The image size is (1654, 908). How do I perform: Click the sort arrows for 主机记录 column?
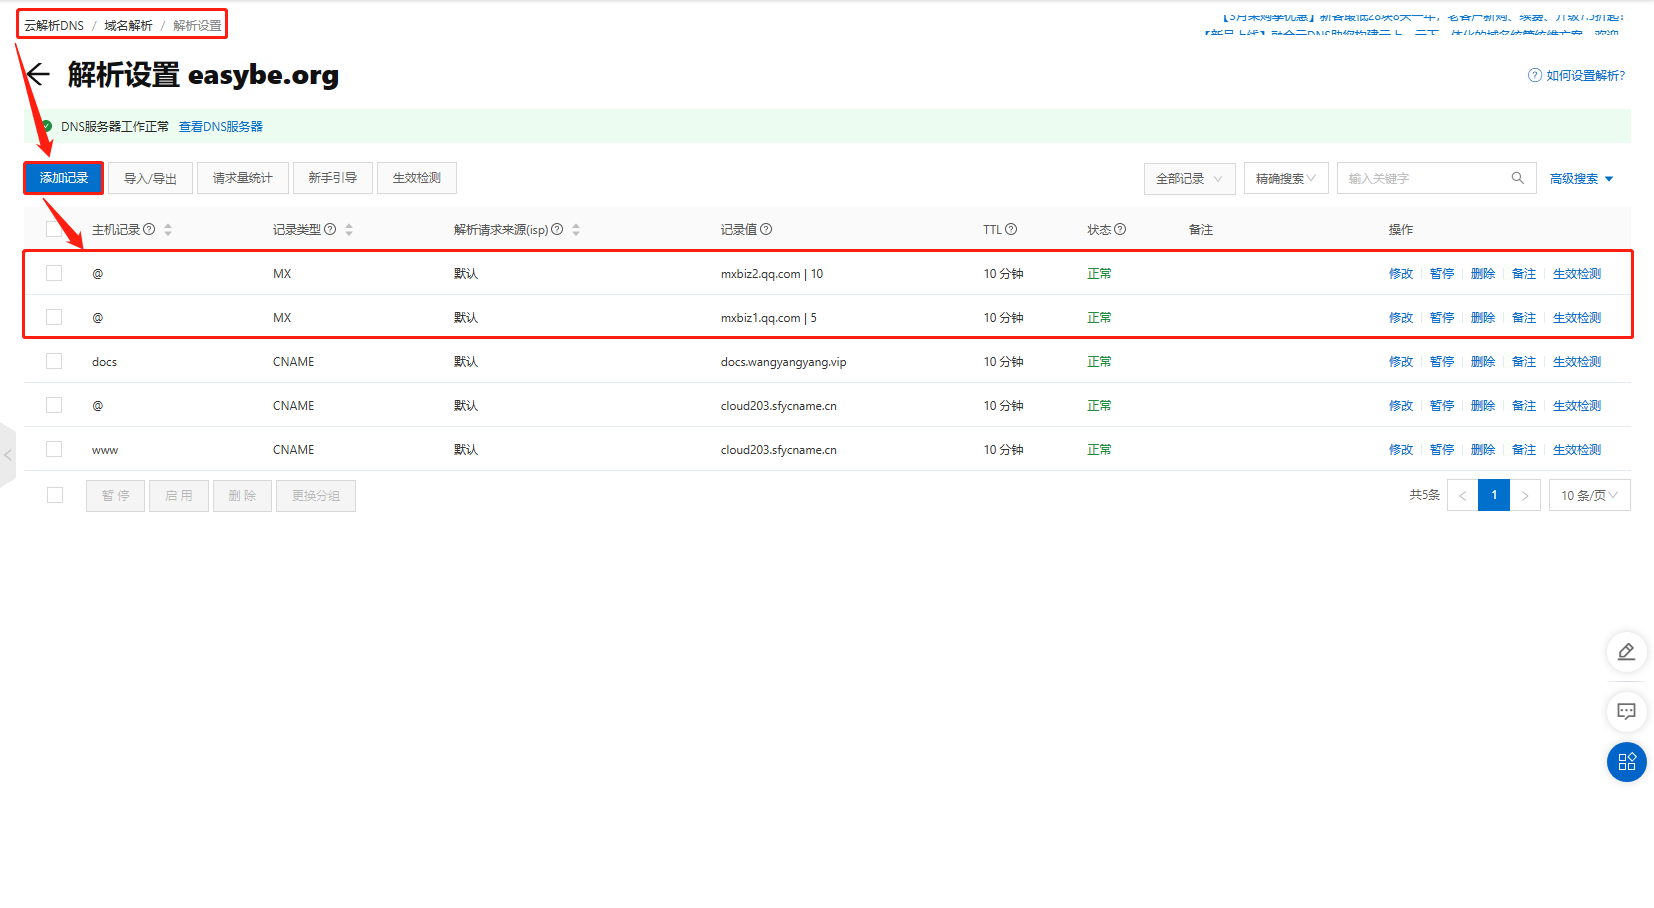point(168,229)
